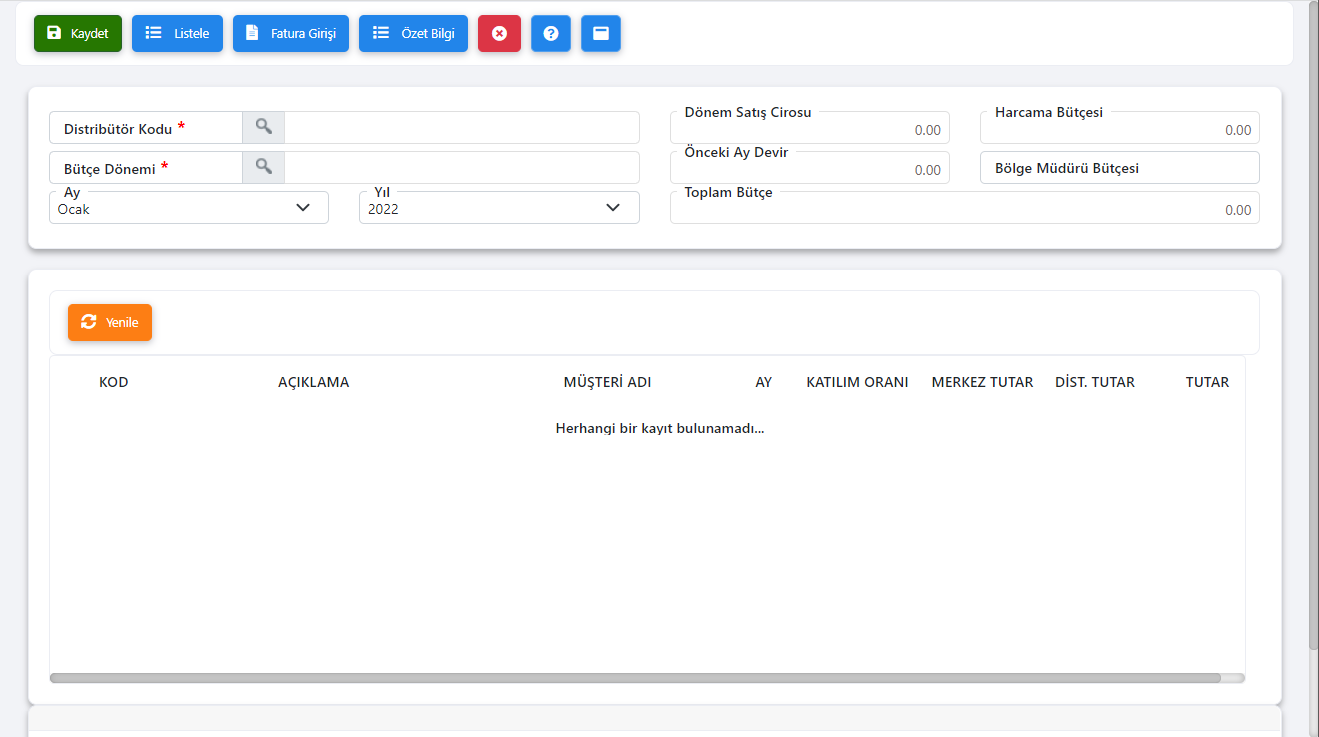Click the blue window panel icon button

pos(600,33)
